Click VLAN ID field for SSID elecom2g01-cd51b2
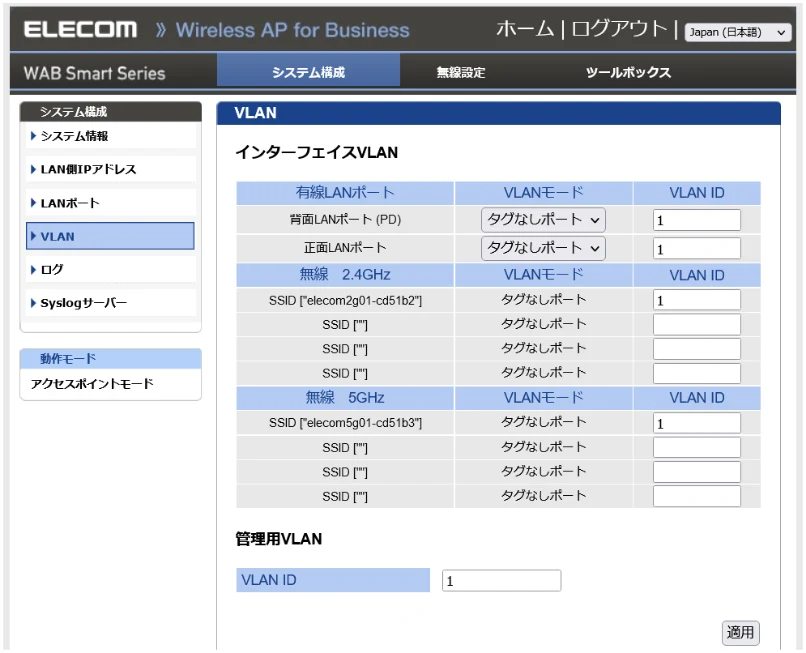The height and width of the screenshot is (653, 806). [697, 300]
